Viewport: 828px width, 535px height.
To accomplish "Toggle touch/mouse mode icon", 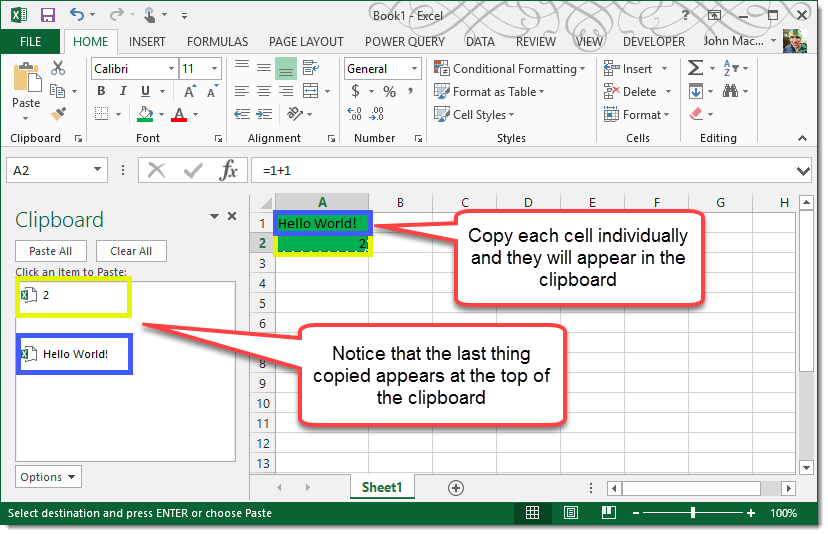I will (150, 15).
